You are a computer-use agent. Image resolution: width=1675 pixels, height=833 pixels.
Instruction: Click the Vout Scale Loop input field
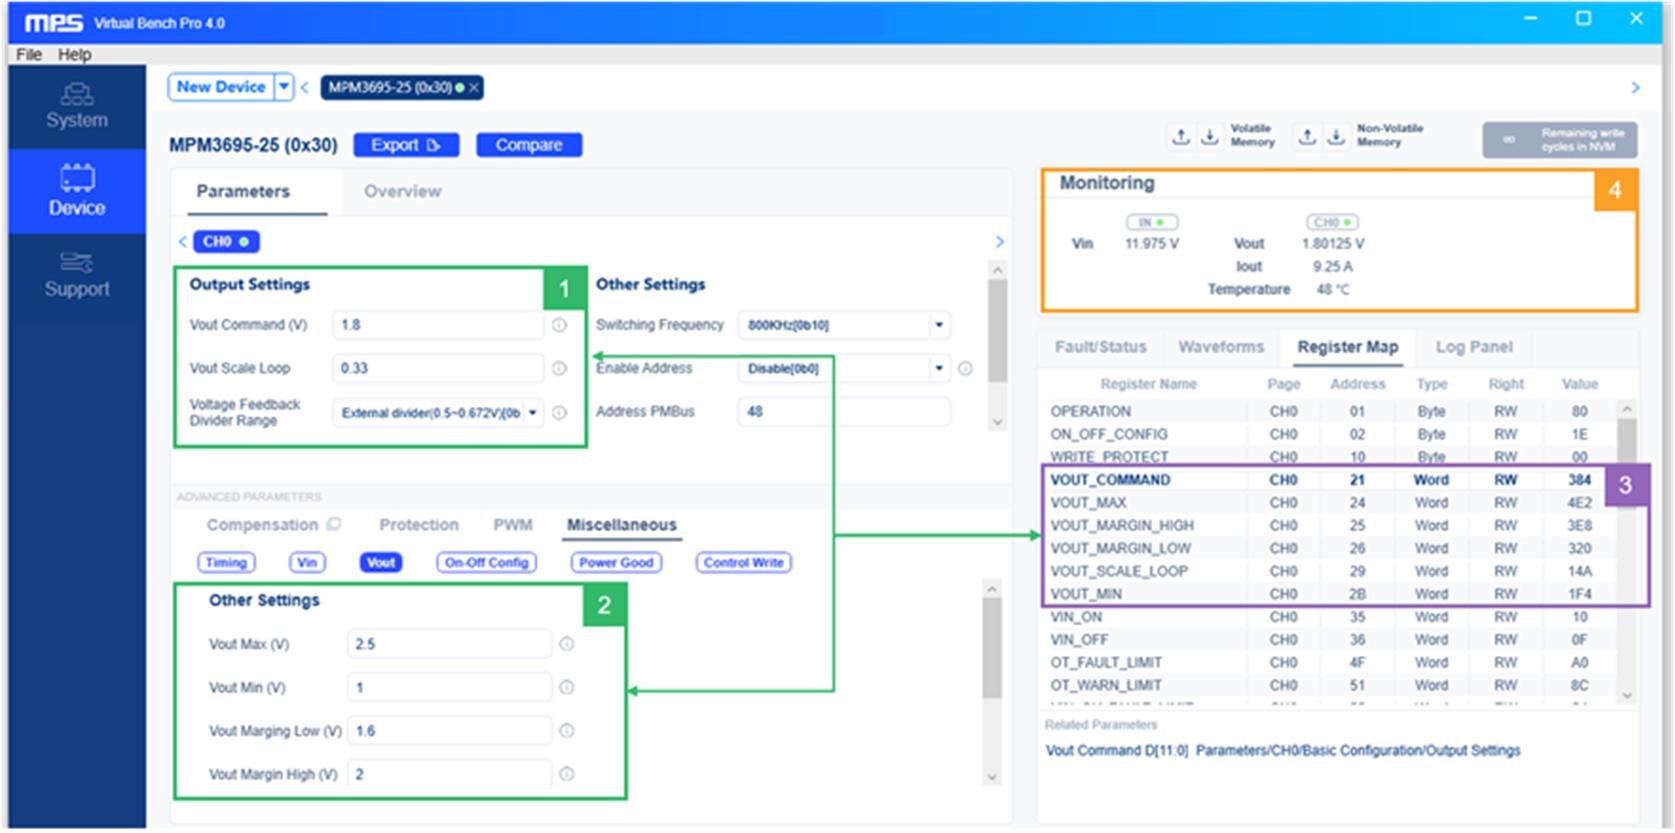(437, 368)
